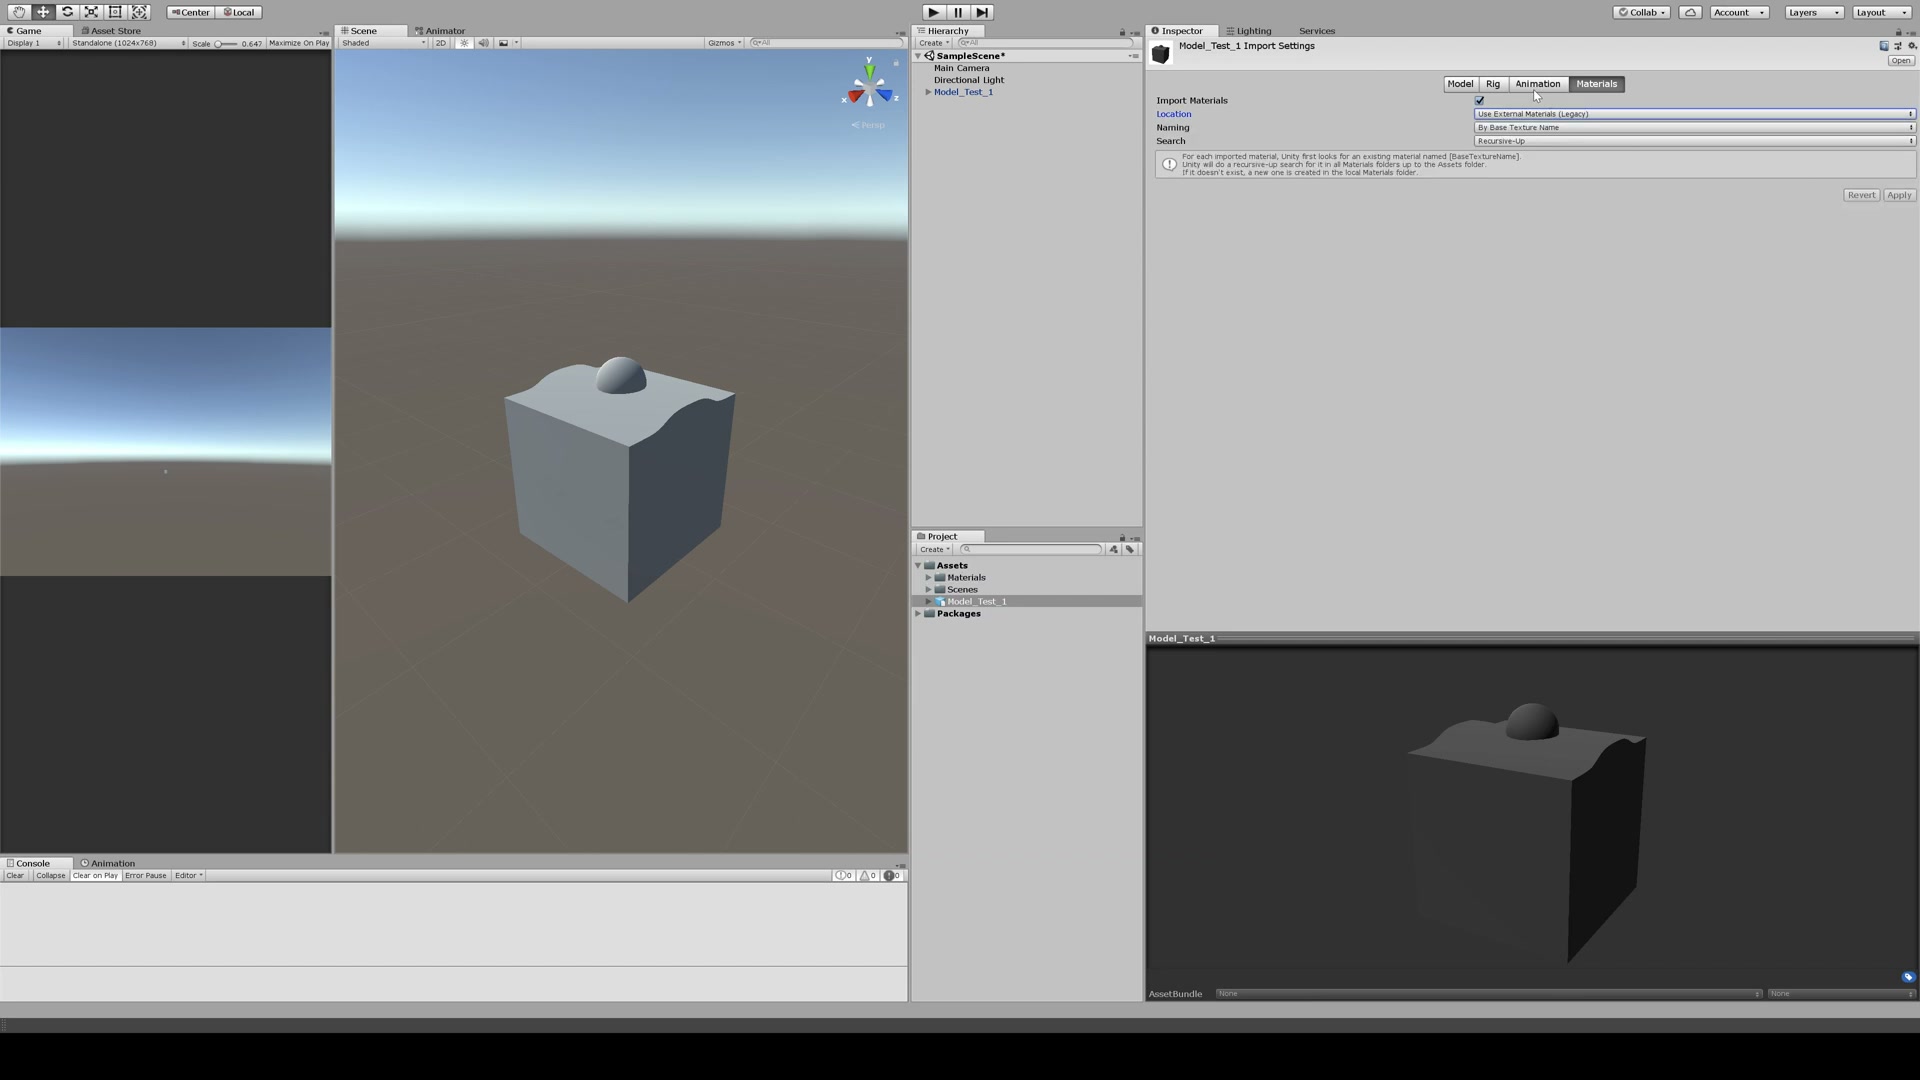Open the Location dropdown

1694,114
